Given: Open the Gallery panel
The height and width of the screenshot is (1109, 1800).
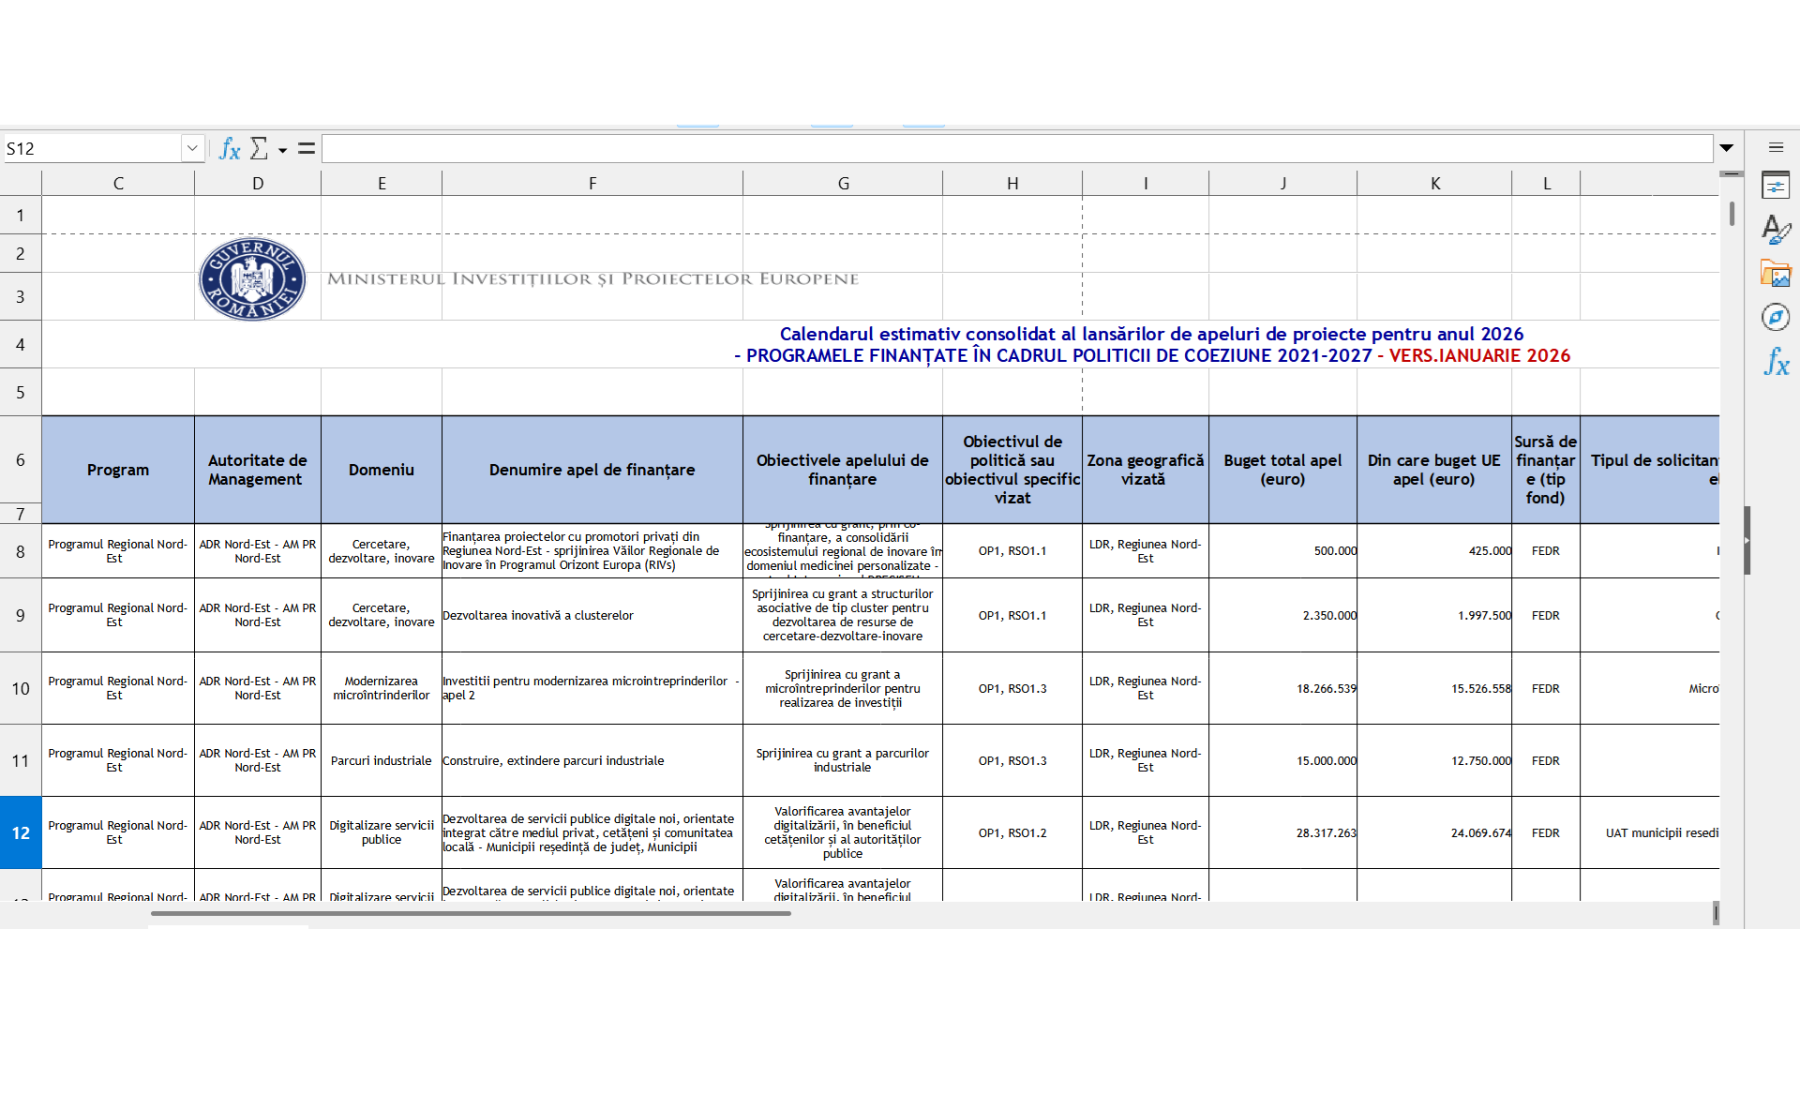Looking at the screenshot, I should pos(1775,272).
